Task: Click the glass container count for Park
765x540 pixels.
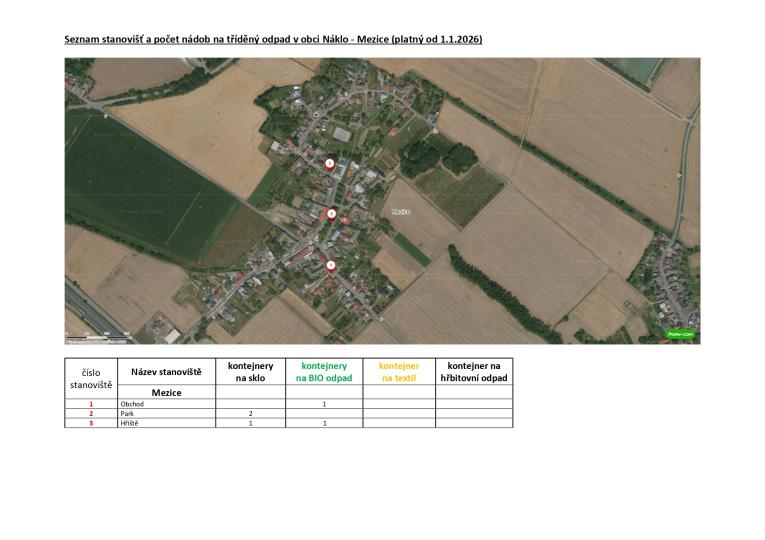Action: click(250, 413)
